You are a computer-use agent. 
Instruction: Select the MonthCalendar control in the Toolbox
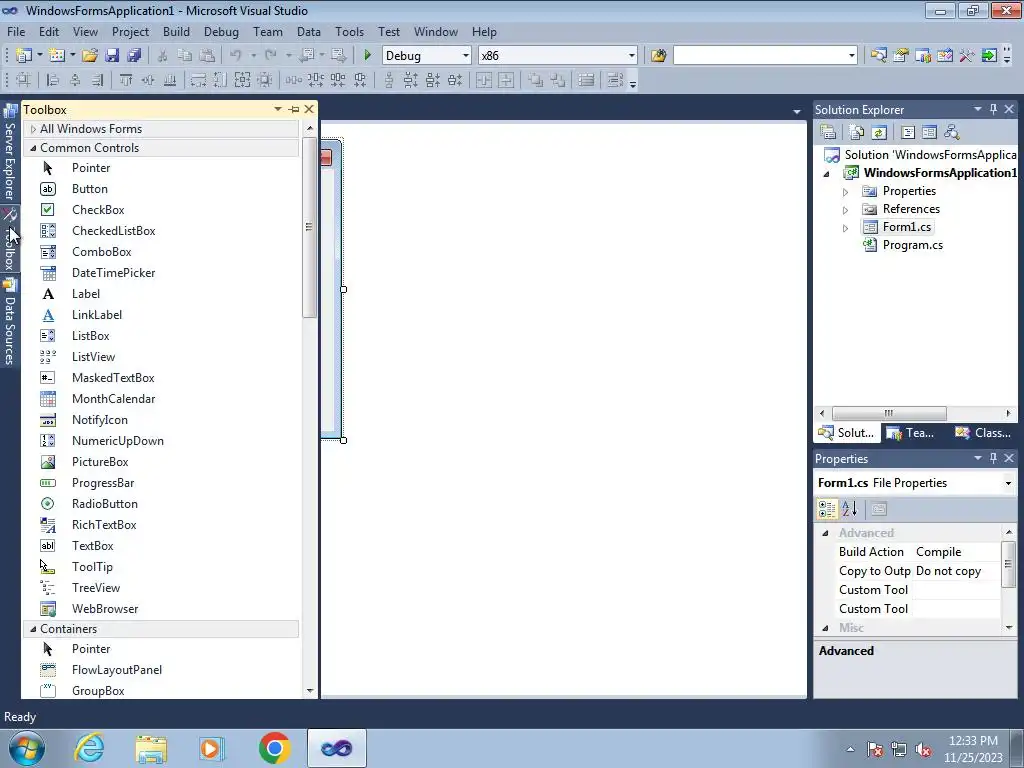pyautogui.click(x=161, y=399)
